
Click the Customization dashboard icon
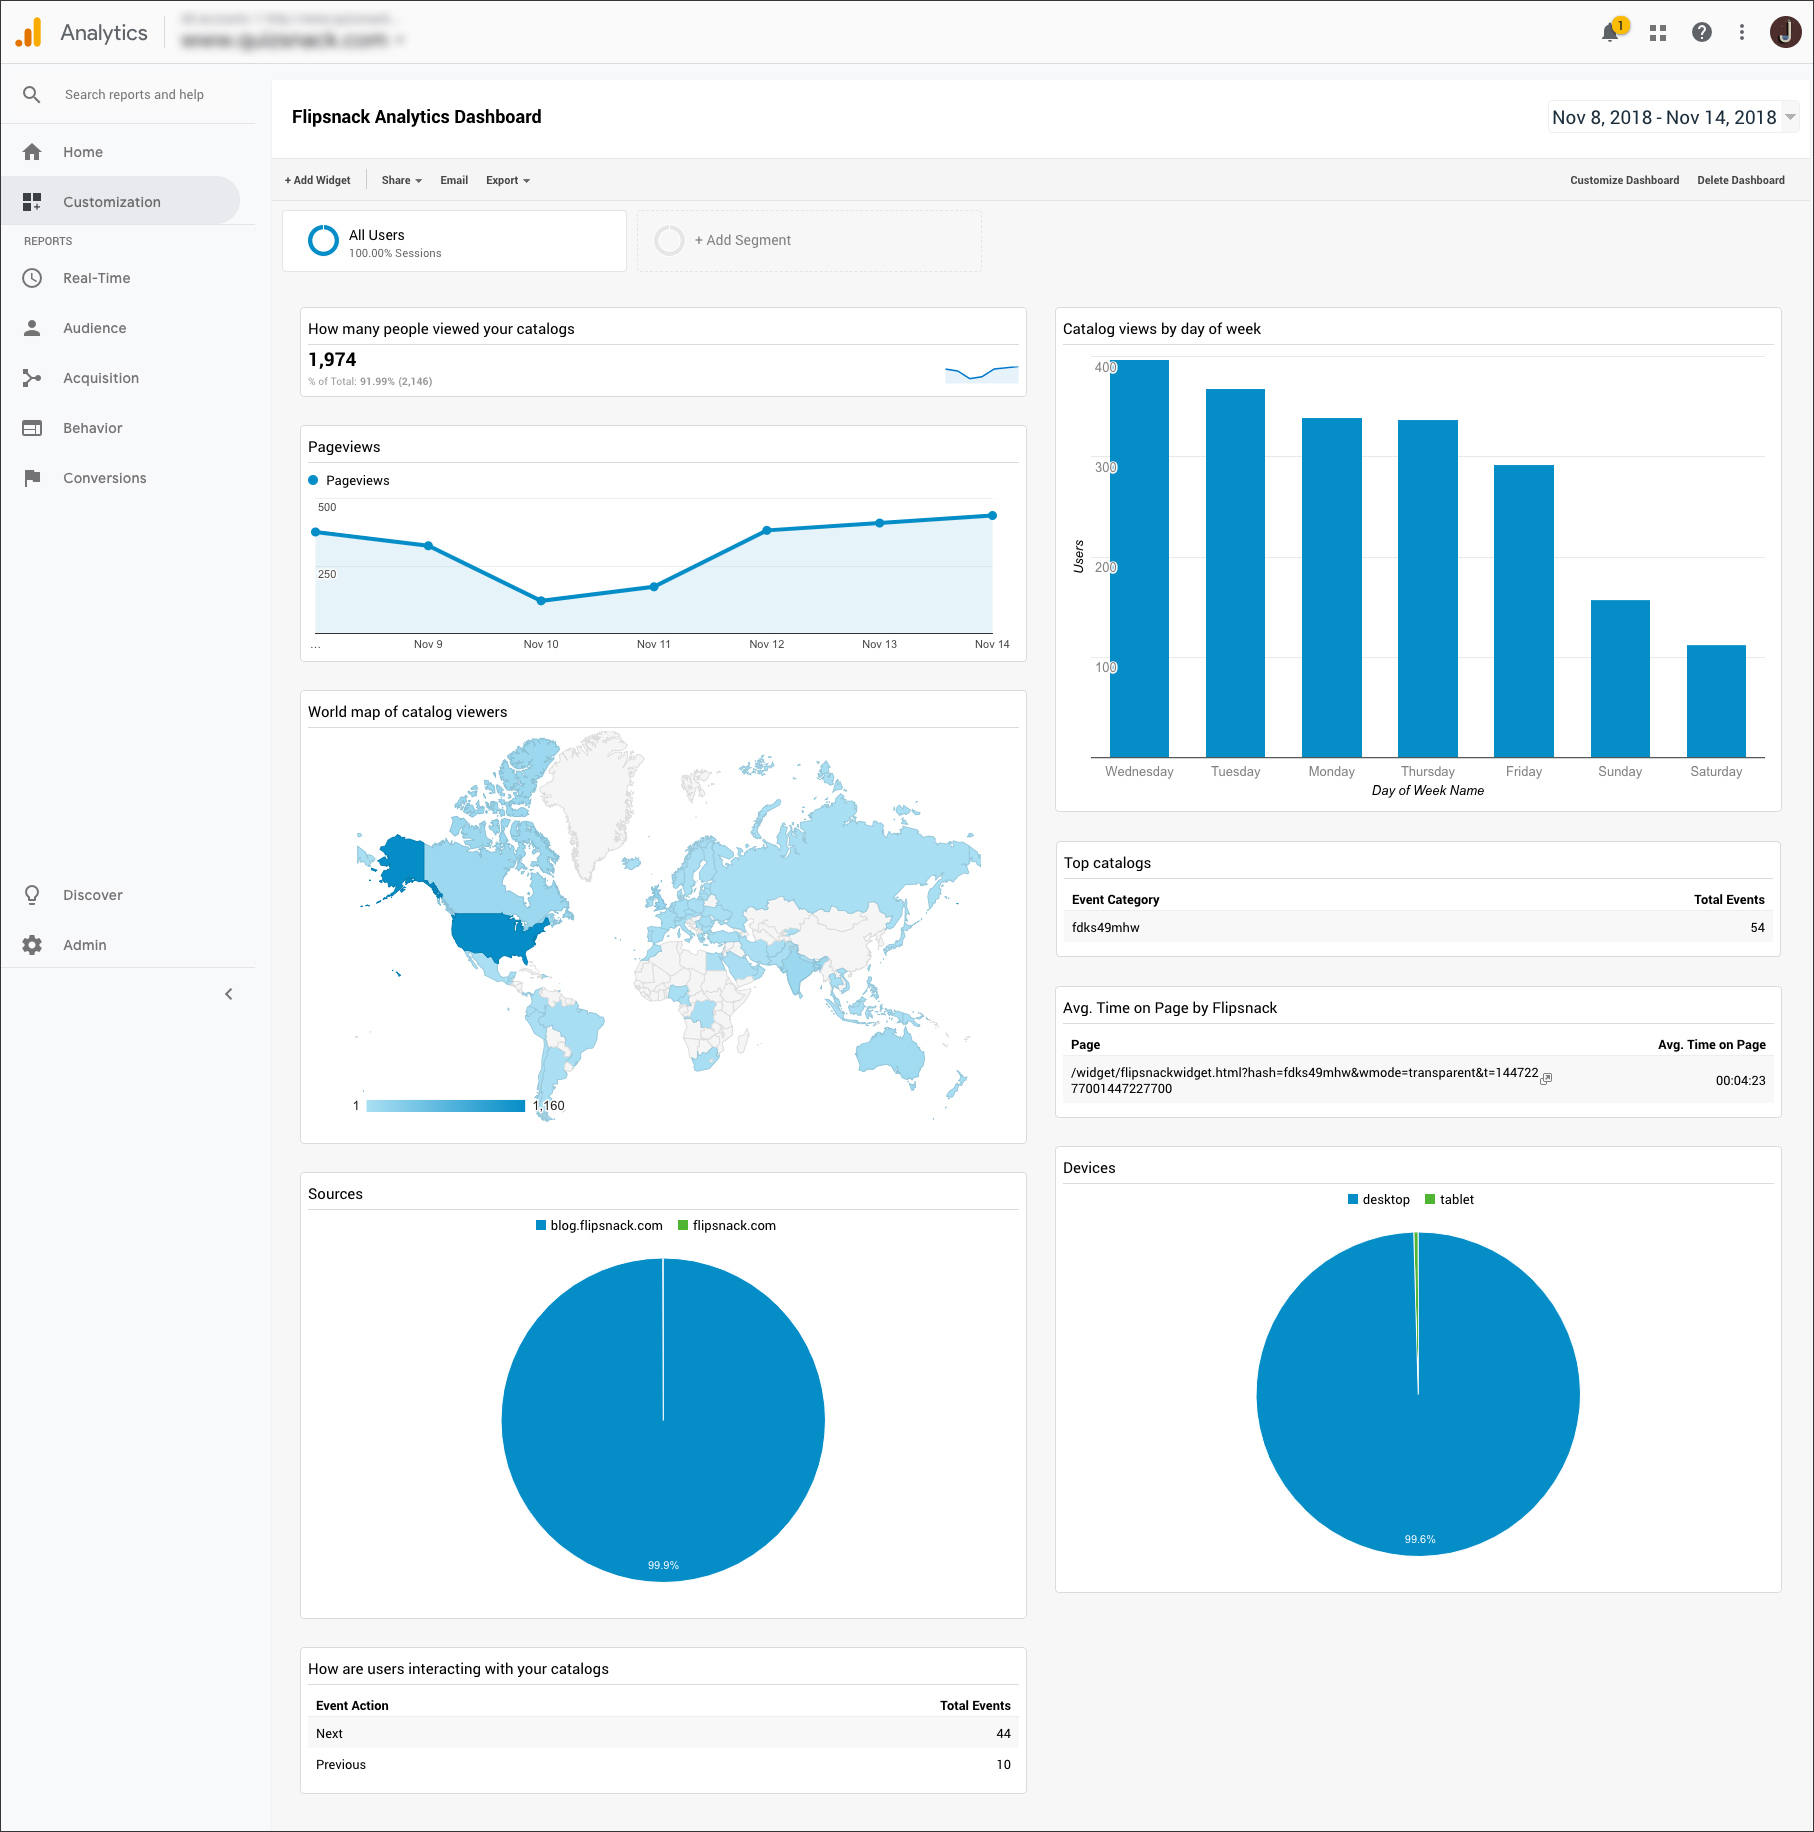(x=32, y=202)
